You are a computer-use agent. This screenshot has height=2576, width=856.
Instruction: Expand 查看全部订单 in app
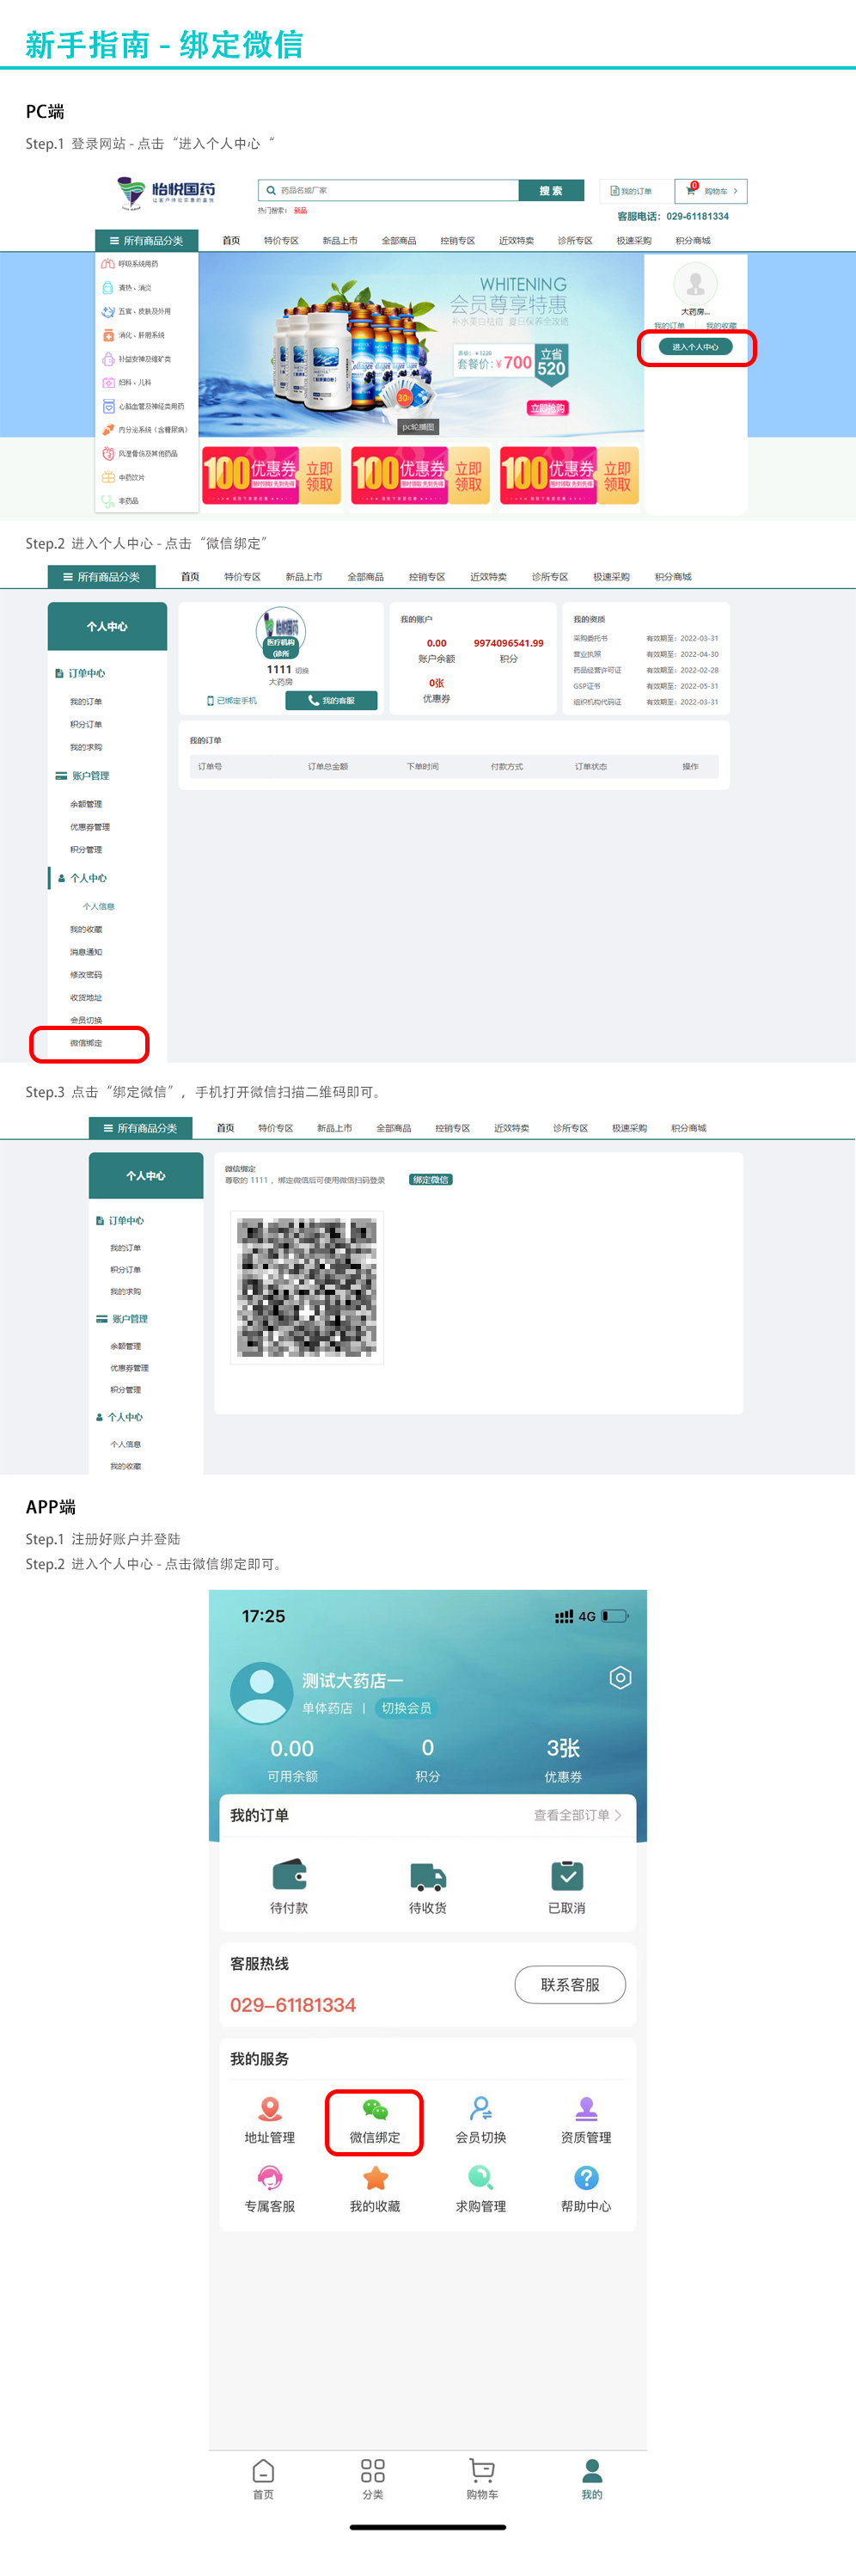pyautogui.click(x=577, y=1815)
